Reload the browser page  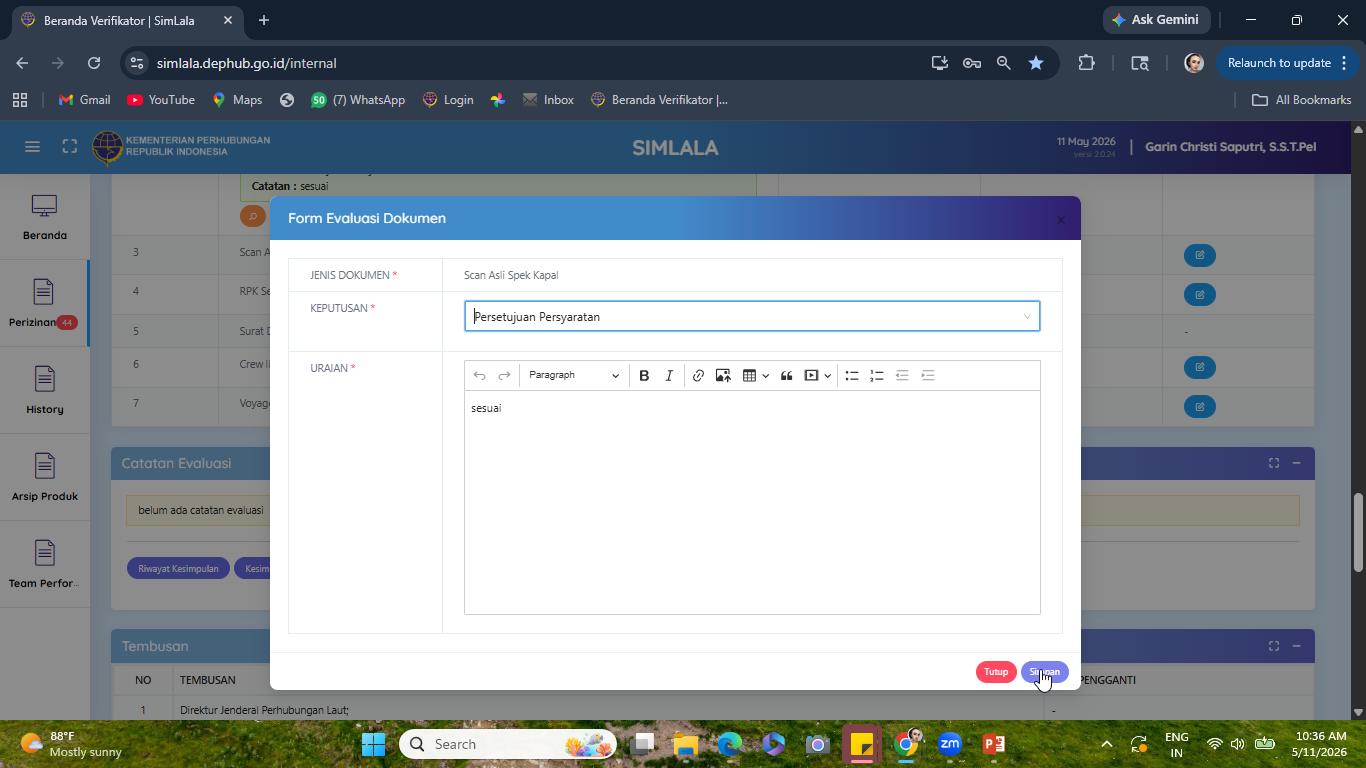pyautogui.click(x=94, y=63)
